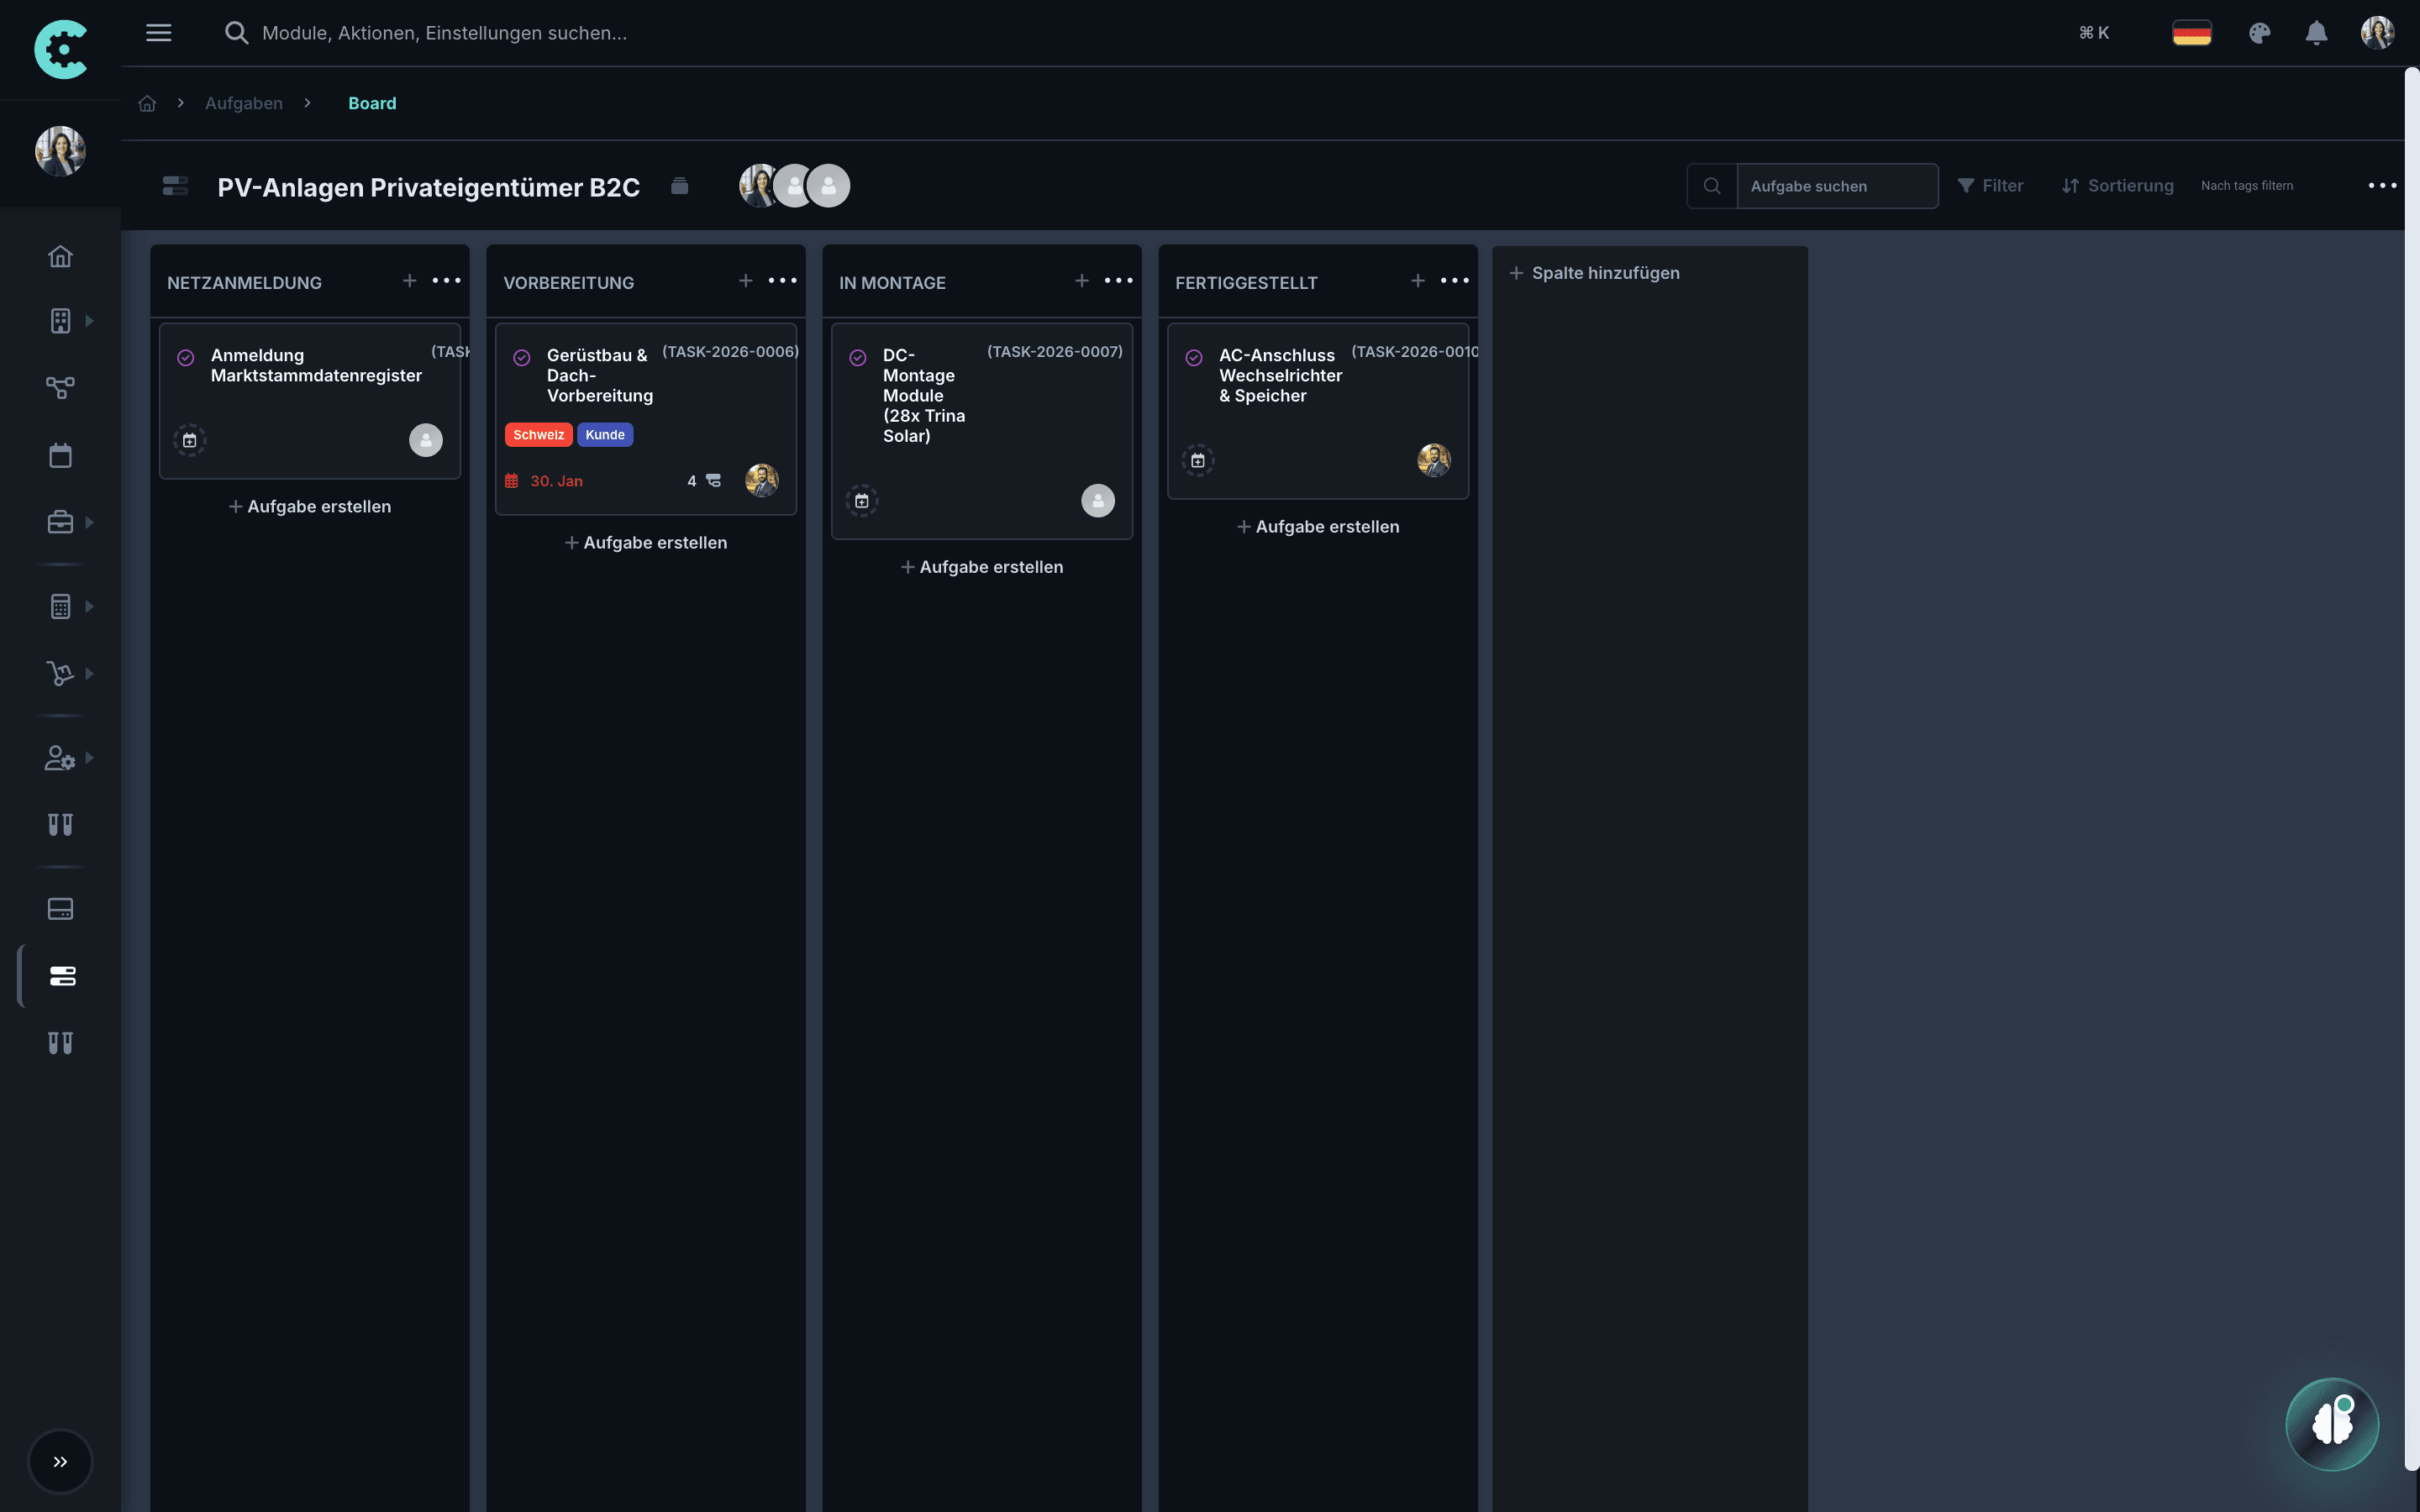Open the Home dashboard from the sidebar

pyautogui.click(x=60, y=256)
